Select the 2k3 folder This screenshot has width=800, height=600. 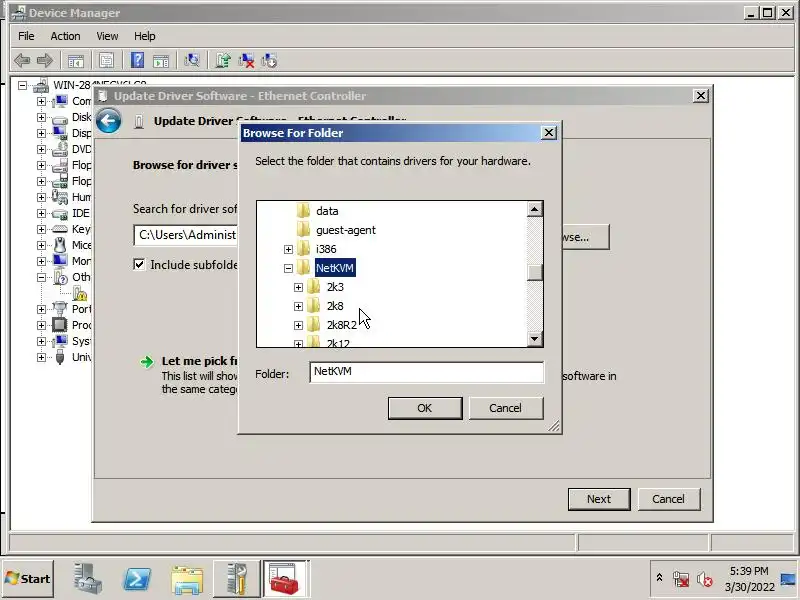[335, 287]
